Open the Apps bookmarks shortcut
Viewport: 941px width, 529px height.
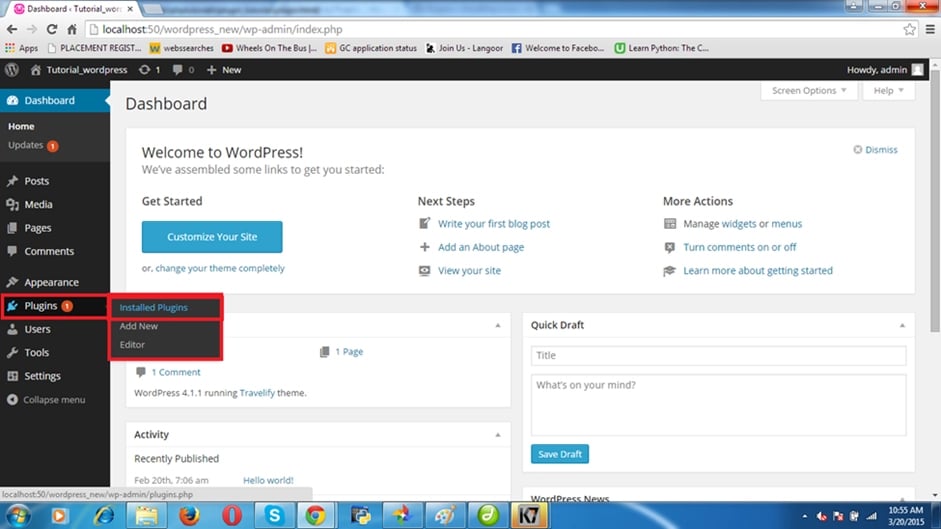pos(21,48)
